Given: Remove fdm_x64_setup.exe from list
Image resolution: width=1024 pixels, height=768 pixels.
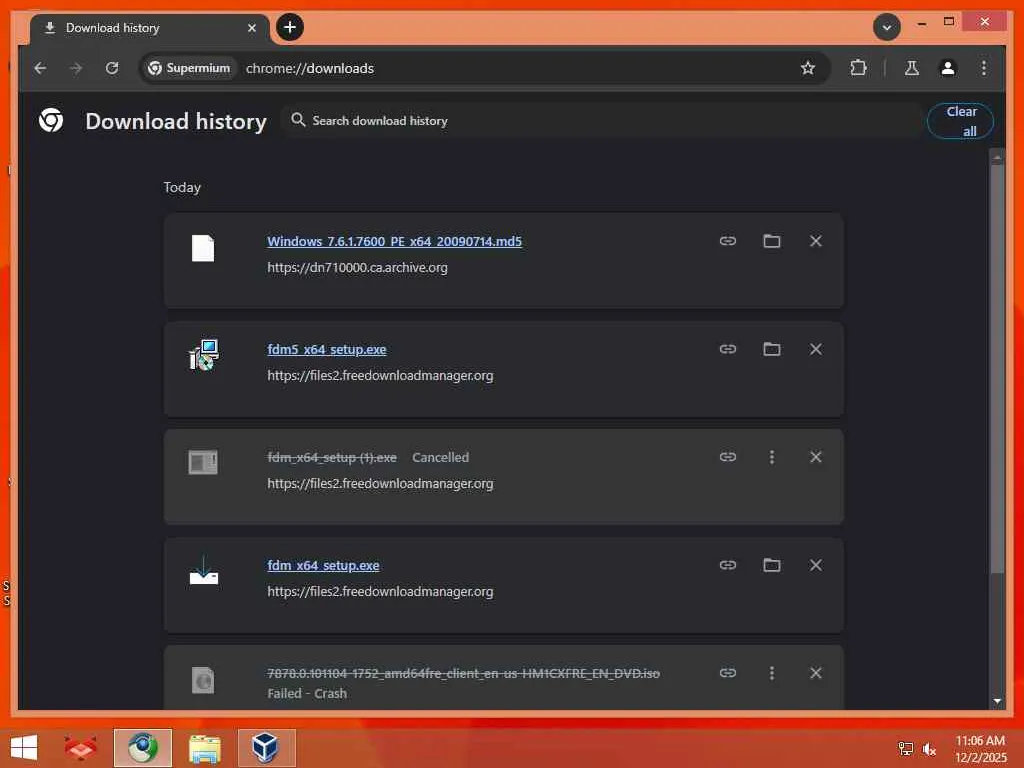Looking at the screenshot, I should (816, 565).
